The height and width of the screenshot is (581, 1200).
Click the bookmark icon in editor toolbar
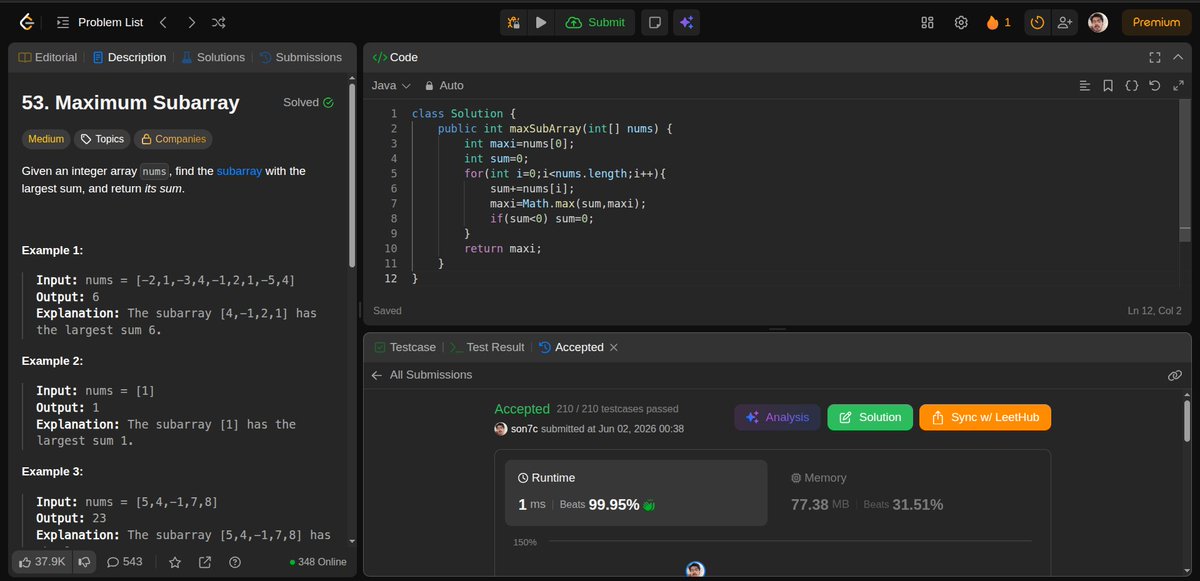pyautogui.click(x=1108, y=86)
